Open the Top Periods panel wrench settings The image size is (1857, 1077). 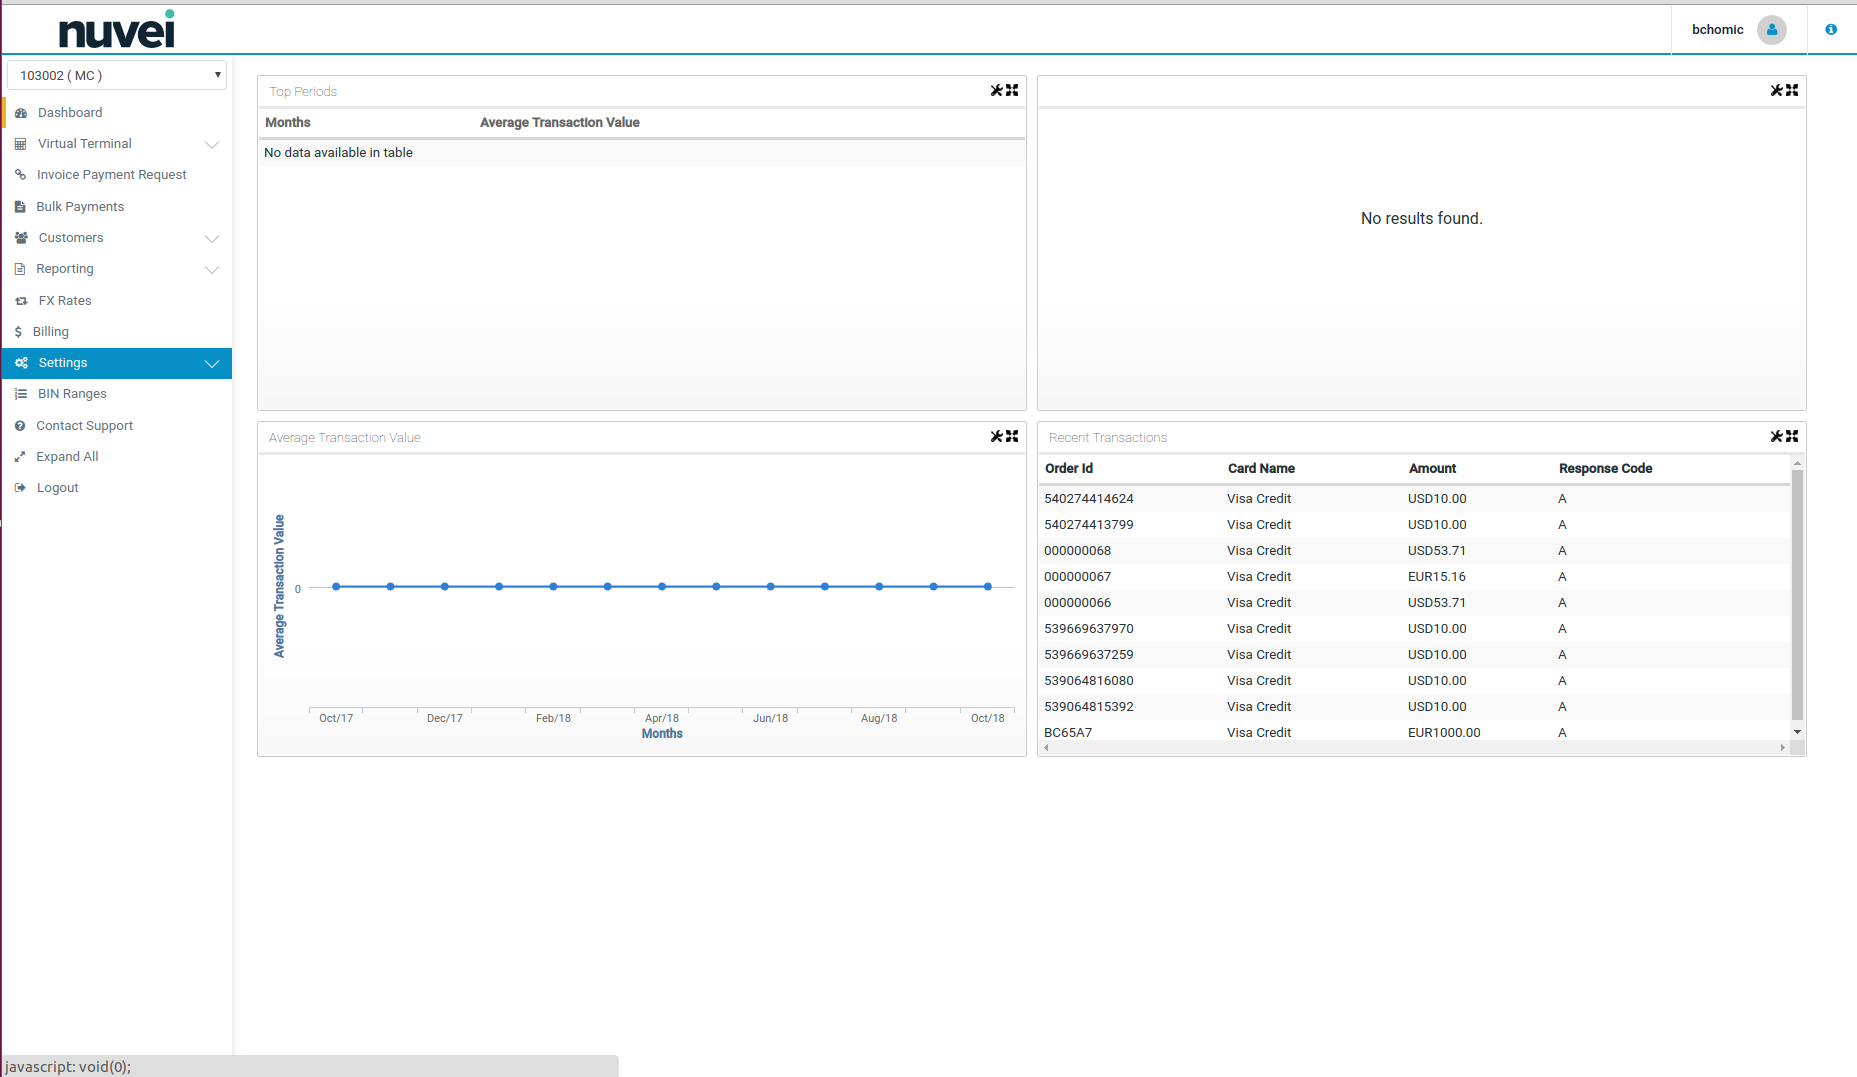click(x=996, y=90)
